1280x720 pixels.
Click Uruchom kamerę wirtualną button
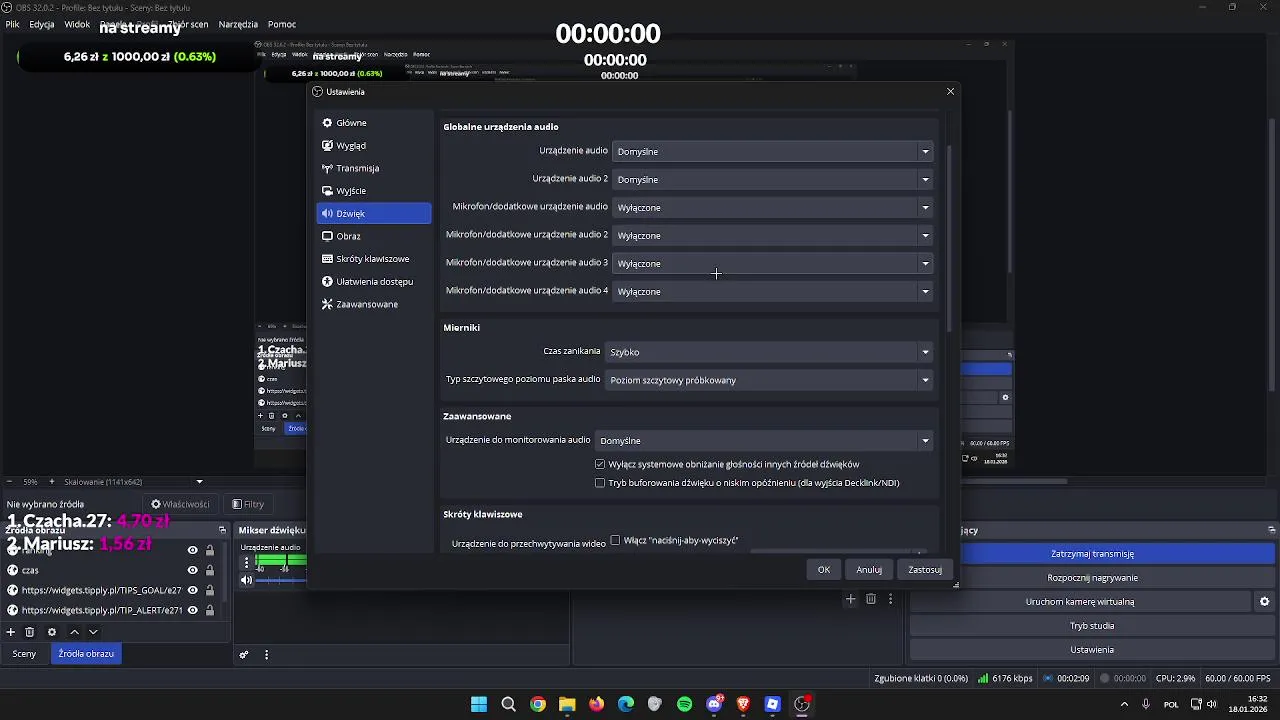pyautogui.click(x=1079, y=602)
